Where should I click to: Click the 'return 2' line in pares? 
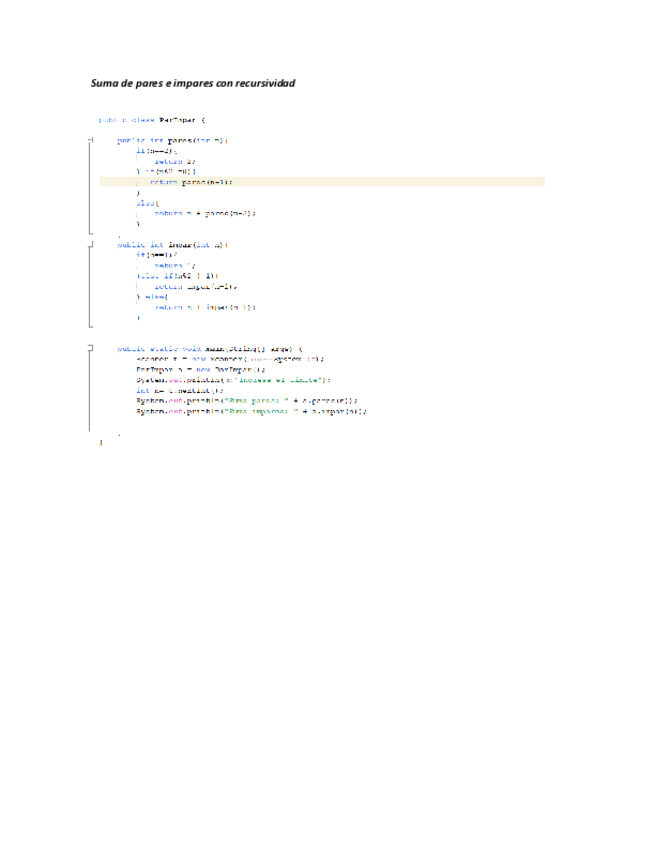click(174, 160)
